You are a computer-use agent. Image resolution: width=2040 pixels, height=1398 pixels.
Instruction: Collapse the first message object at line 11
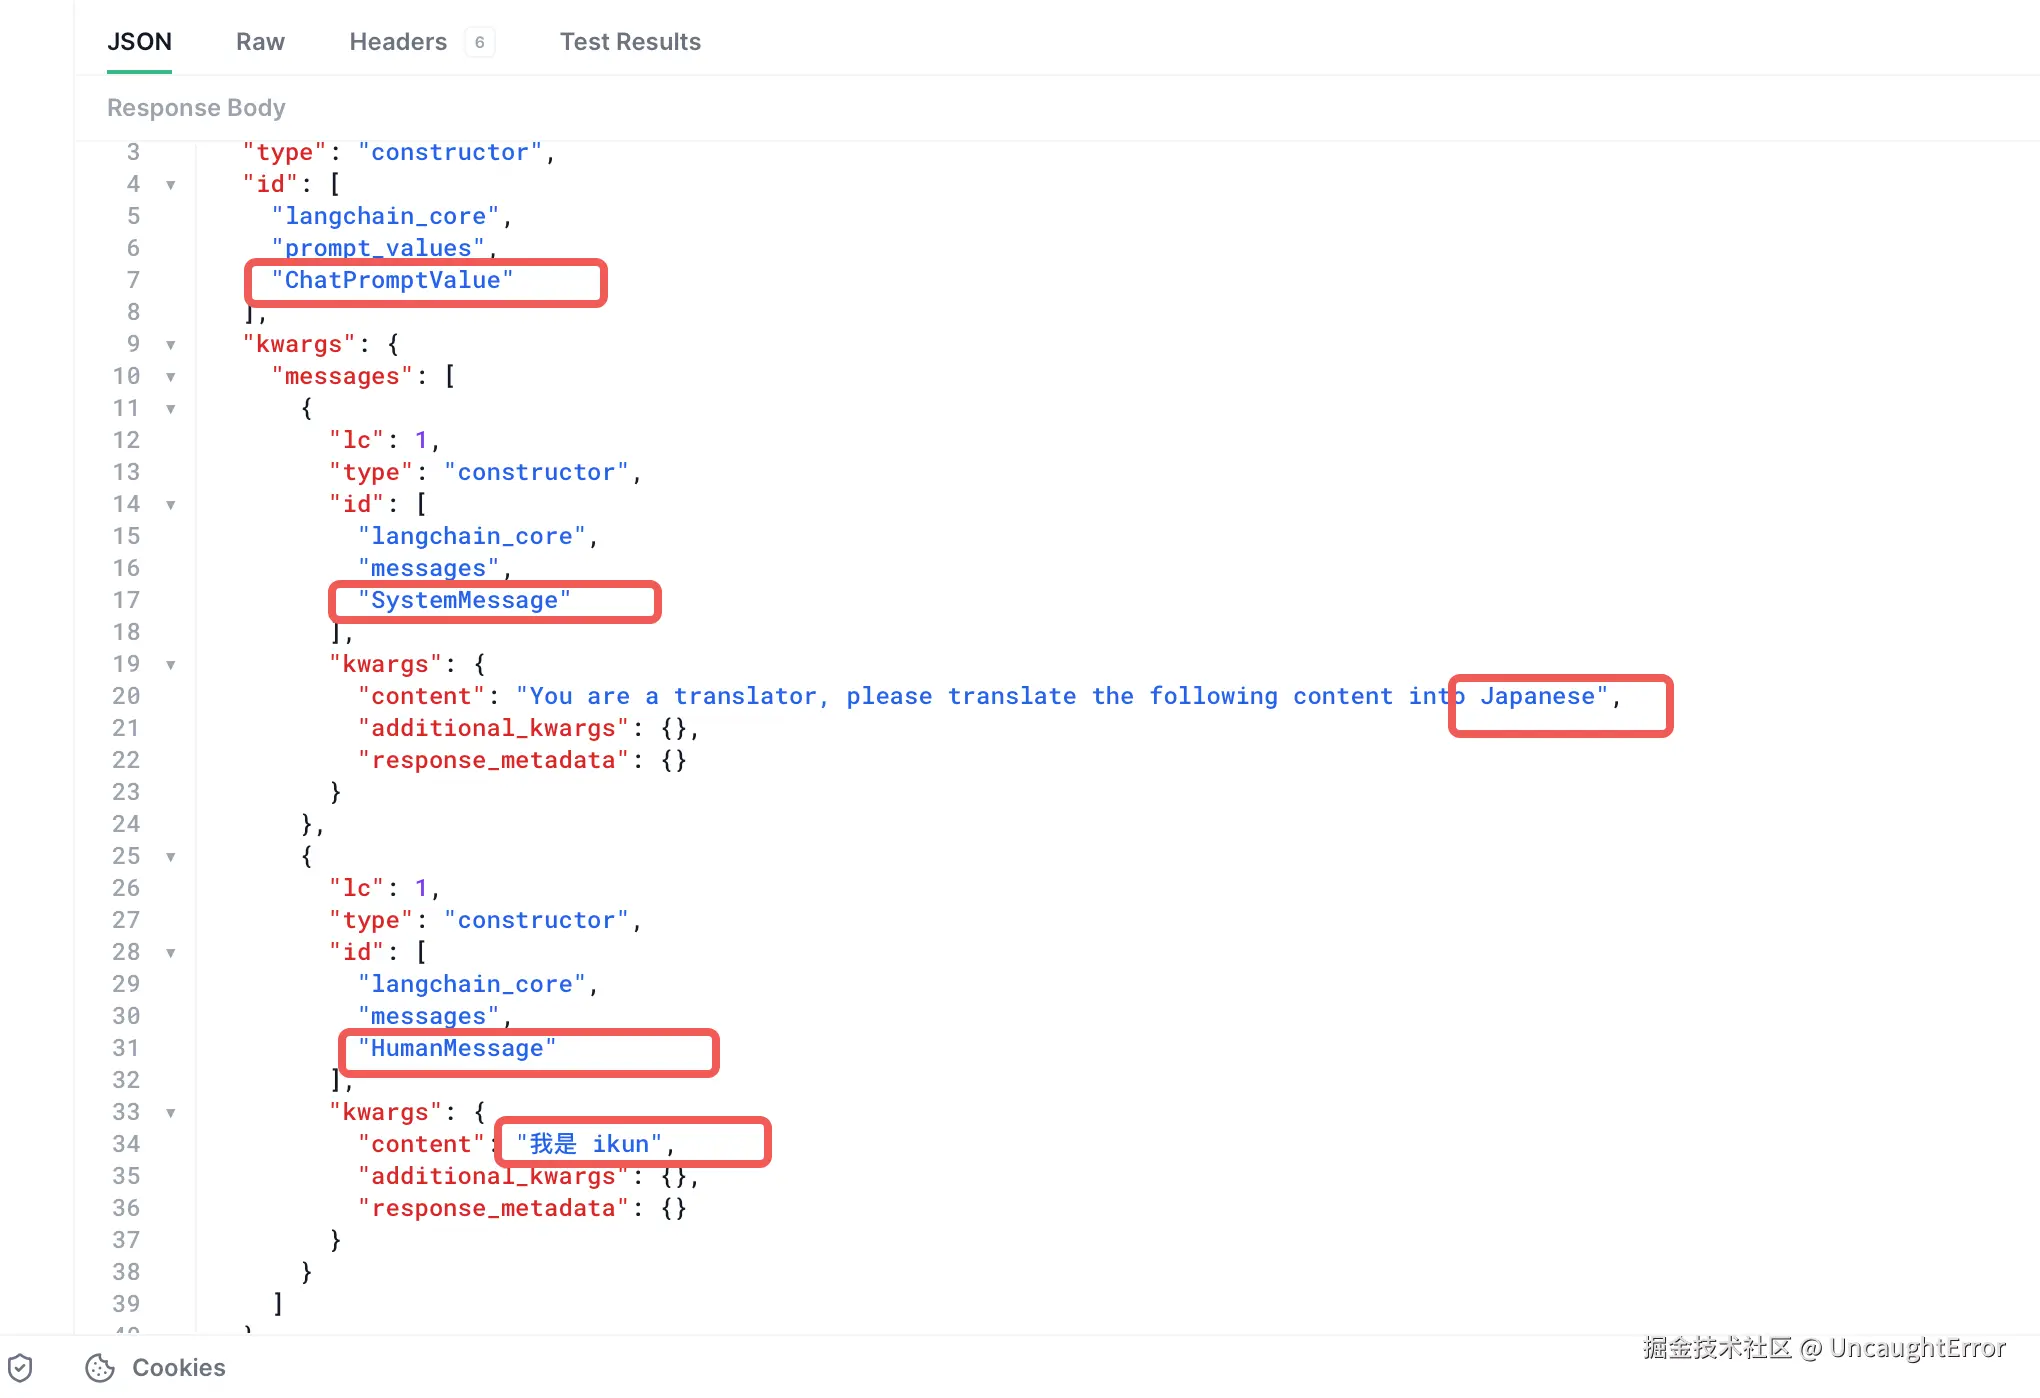pyautogui.click(x=171, y=409)
